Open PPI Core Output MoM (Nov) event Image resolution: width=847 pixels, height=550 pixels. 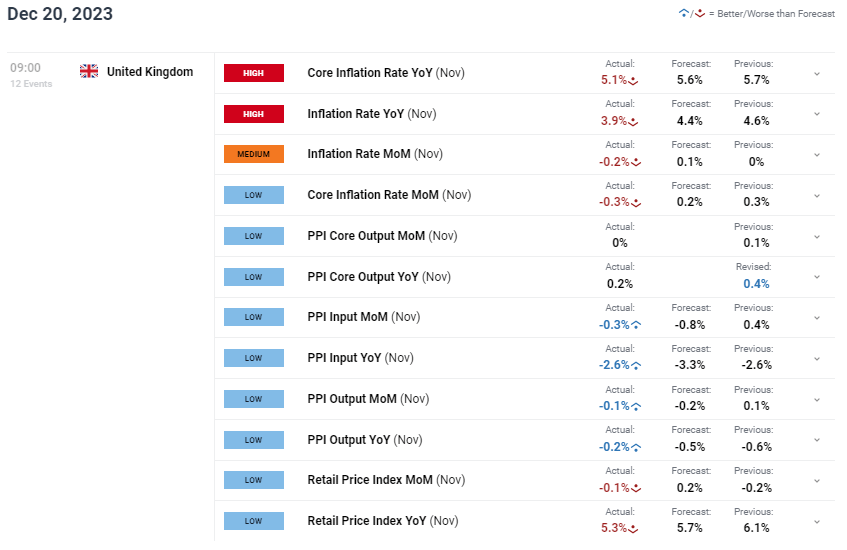pyautogui.click(x=382, y=236)
